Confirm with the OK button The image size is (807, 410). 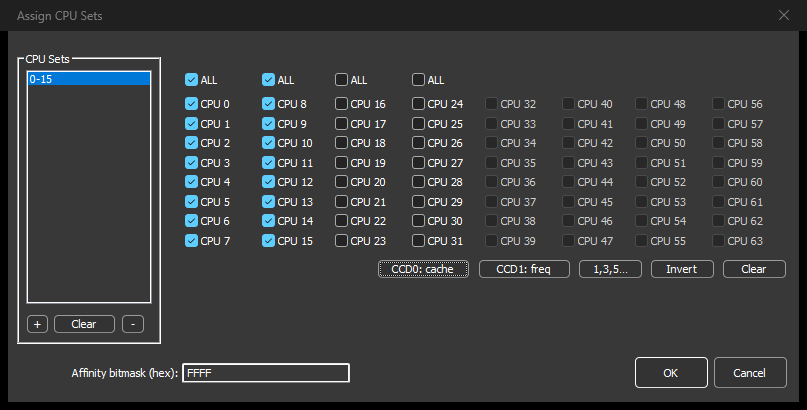click(671, 372)
